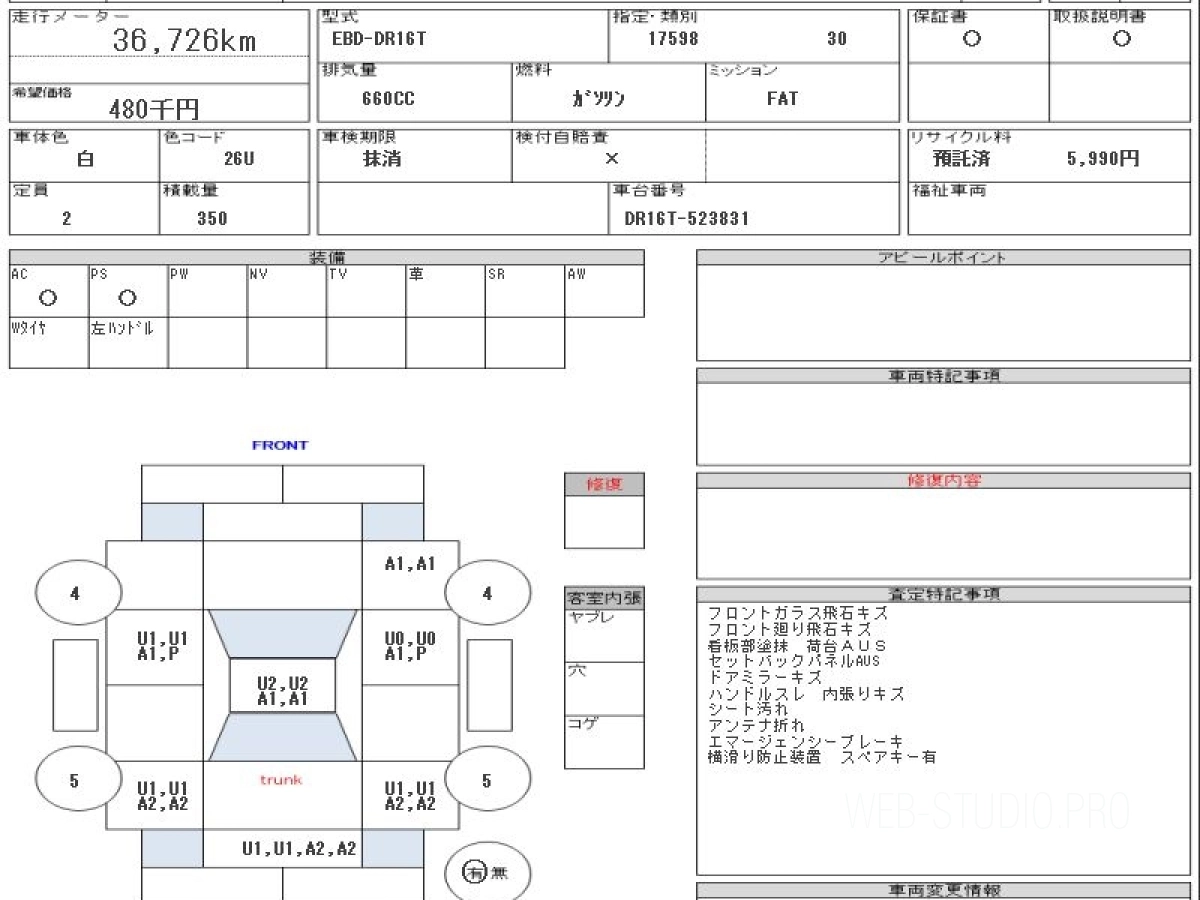Click the blue FRONT label on diagram

(280, 445)
